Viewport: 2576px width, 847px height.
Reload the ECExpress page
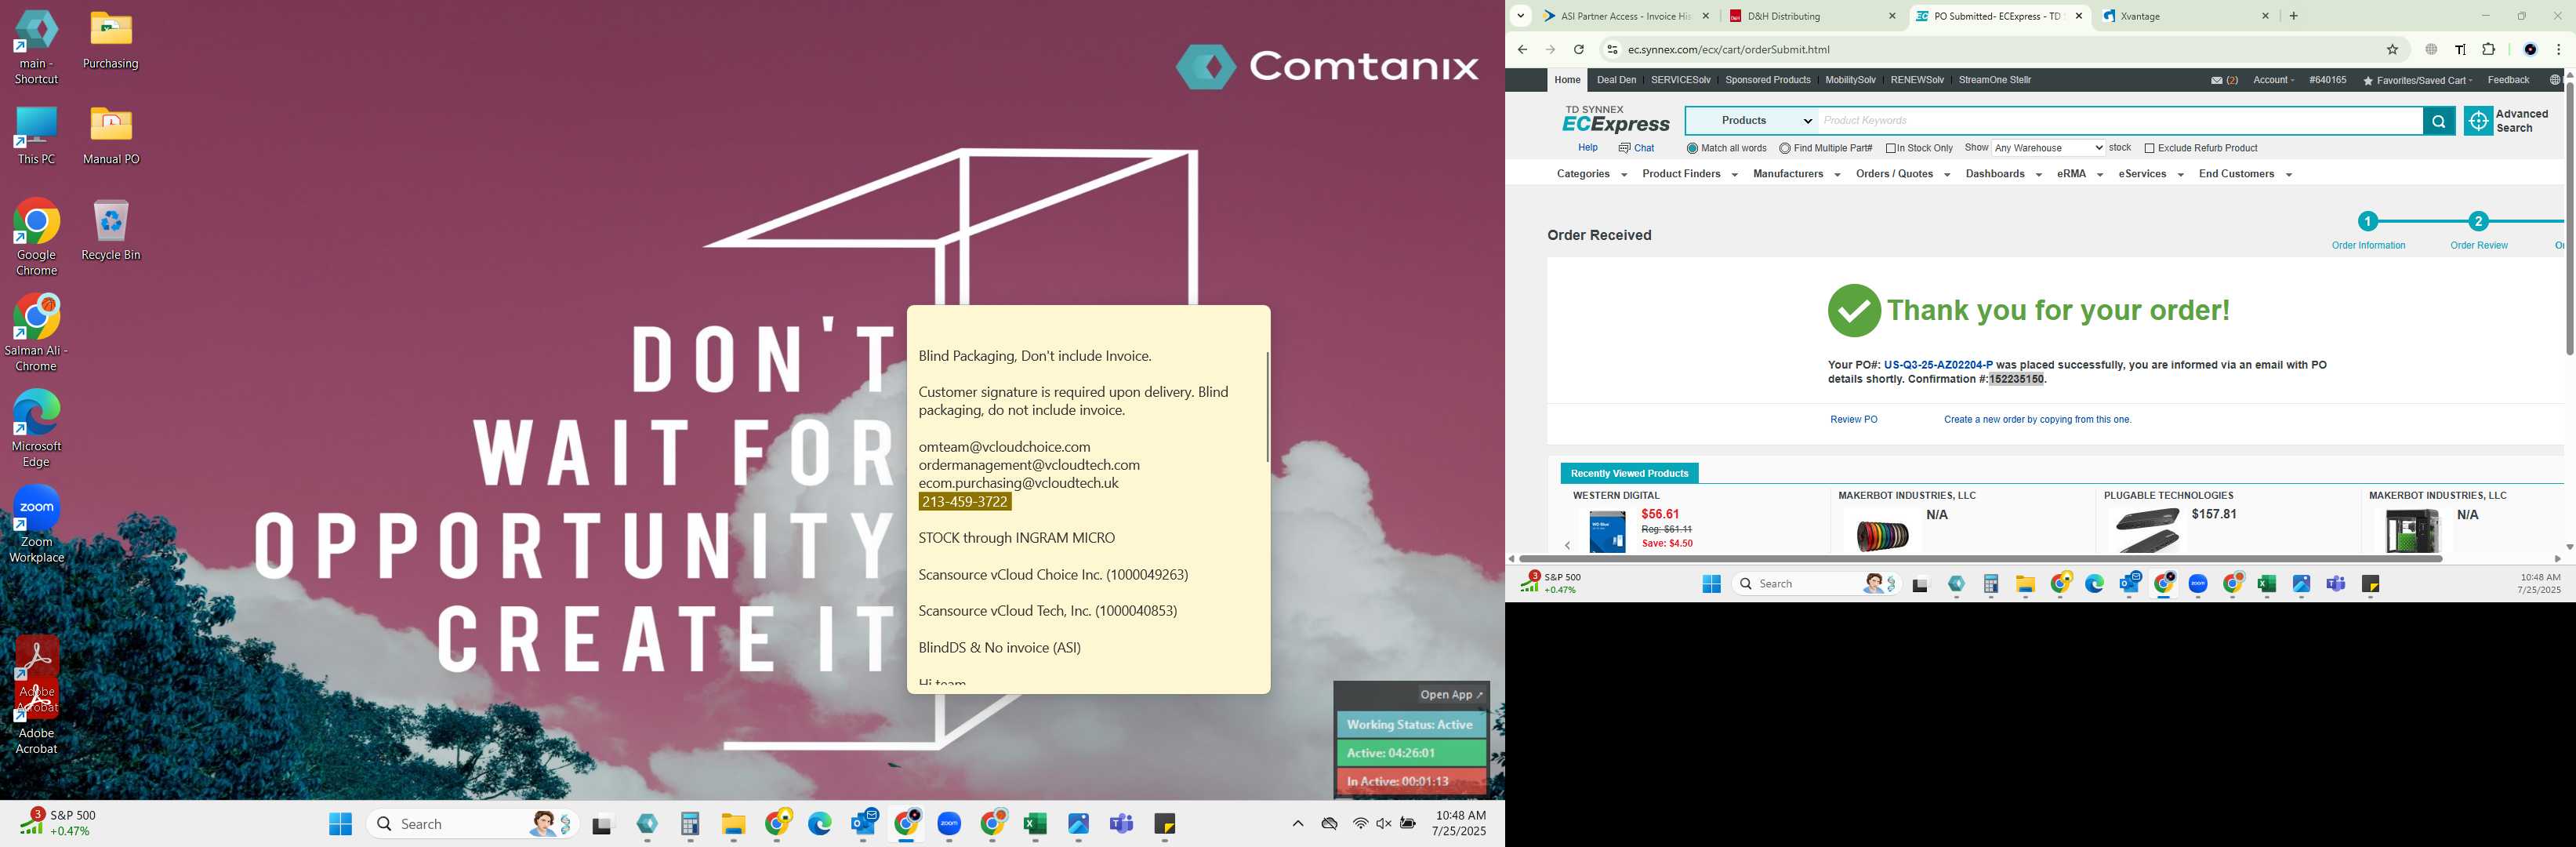(x=1578, y=50)
